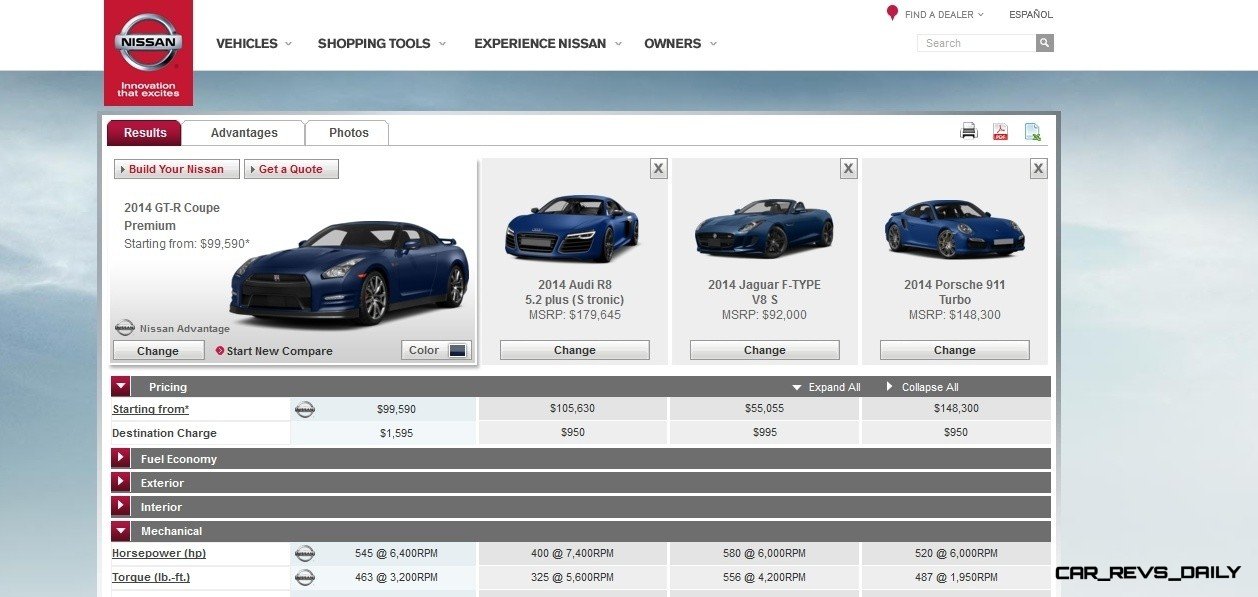Click the Jaguar $55,055 price cell
This screenshot has width=1258, height=597.
click(765, 409)
